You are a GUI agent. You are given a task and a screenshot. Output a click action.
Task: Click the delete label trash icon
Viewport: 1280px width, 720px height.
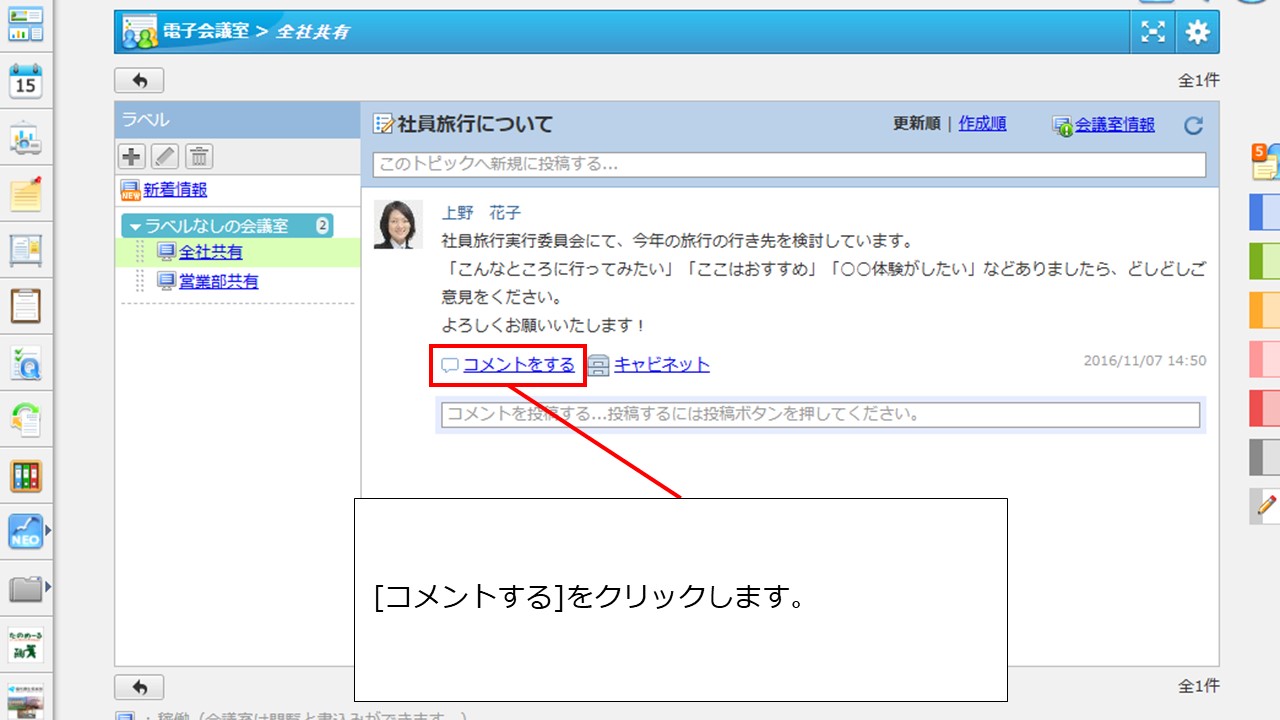coord(200,156)
